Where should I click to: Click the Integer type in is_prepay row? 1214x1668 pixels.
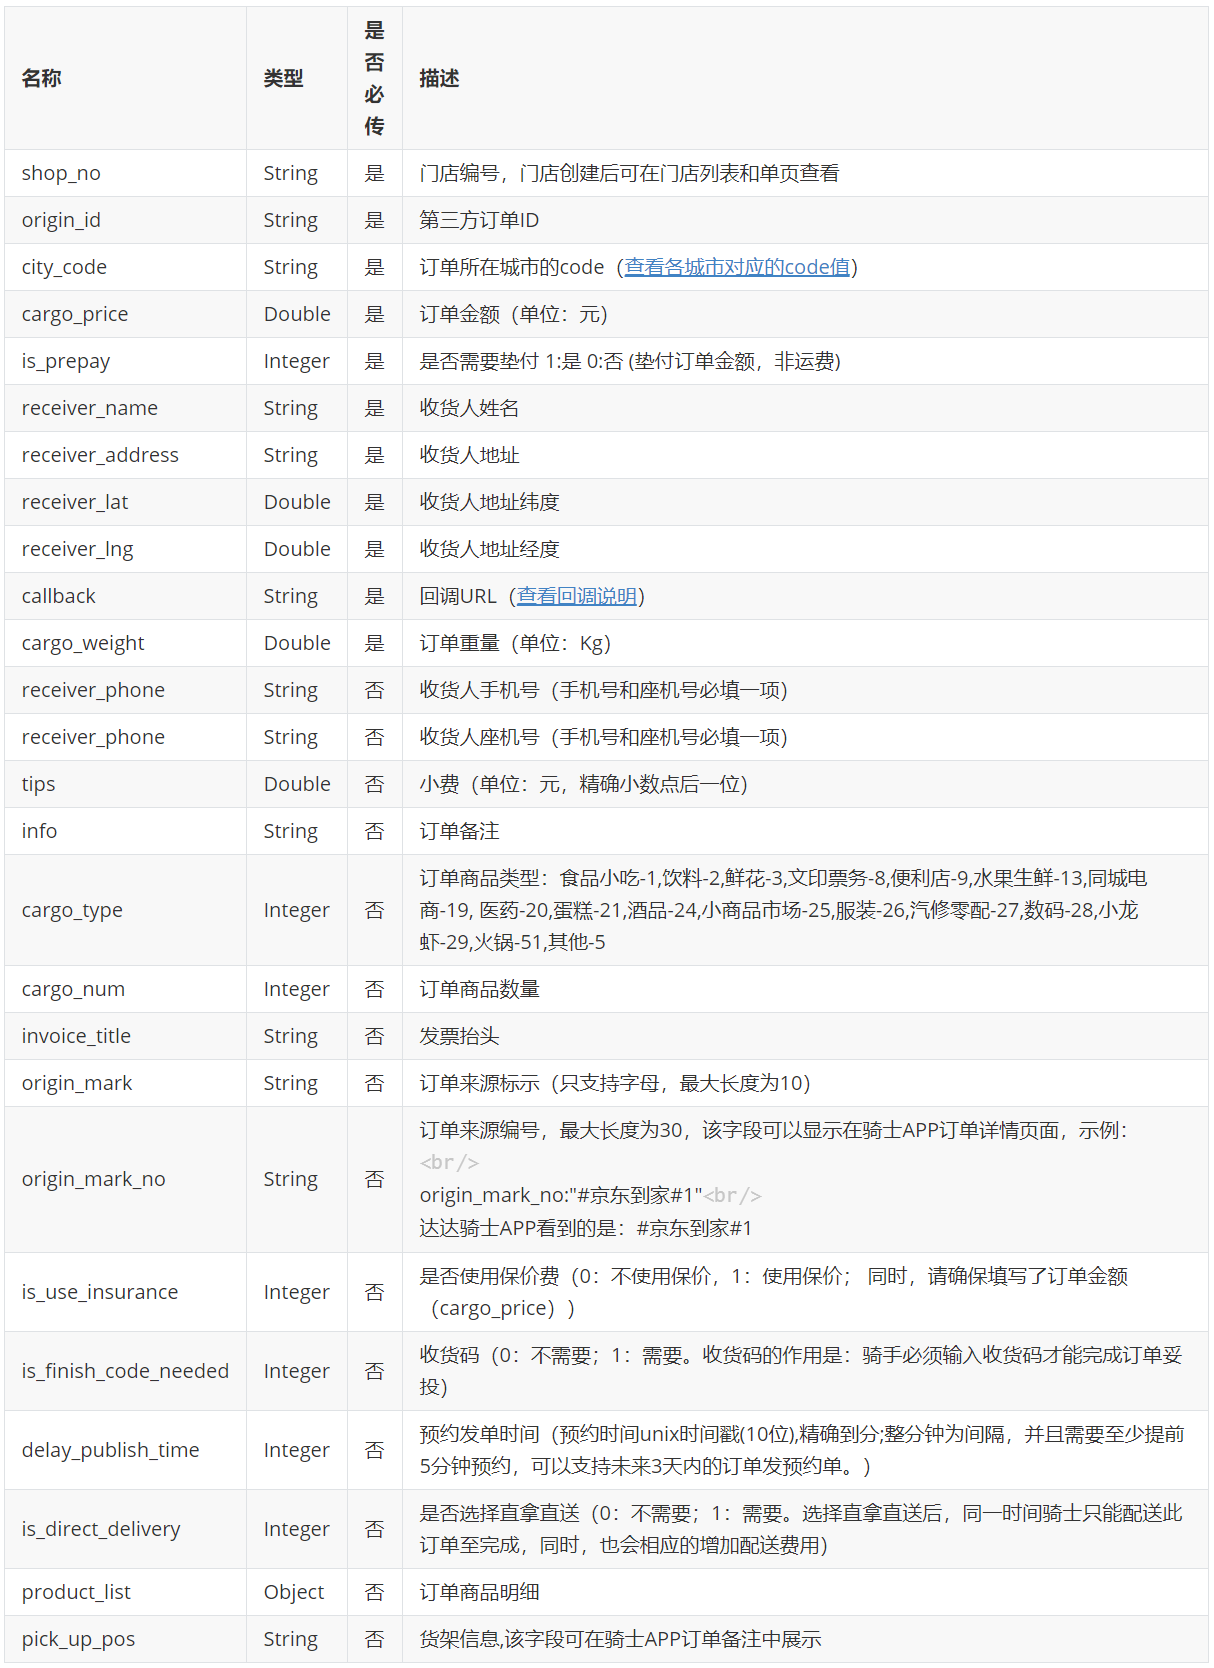point(296,361)
